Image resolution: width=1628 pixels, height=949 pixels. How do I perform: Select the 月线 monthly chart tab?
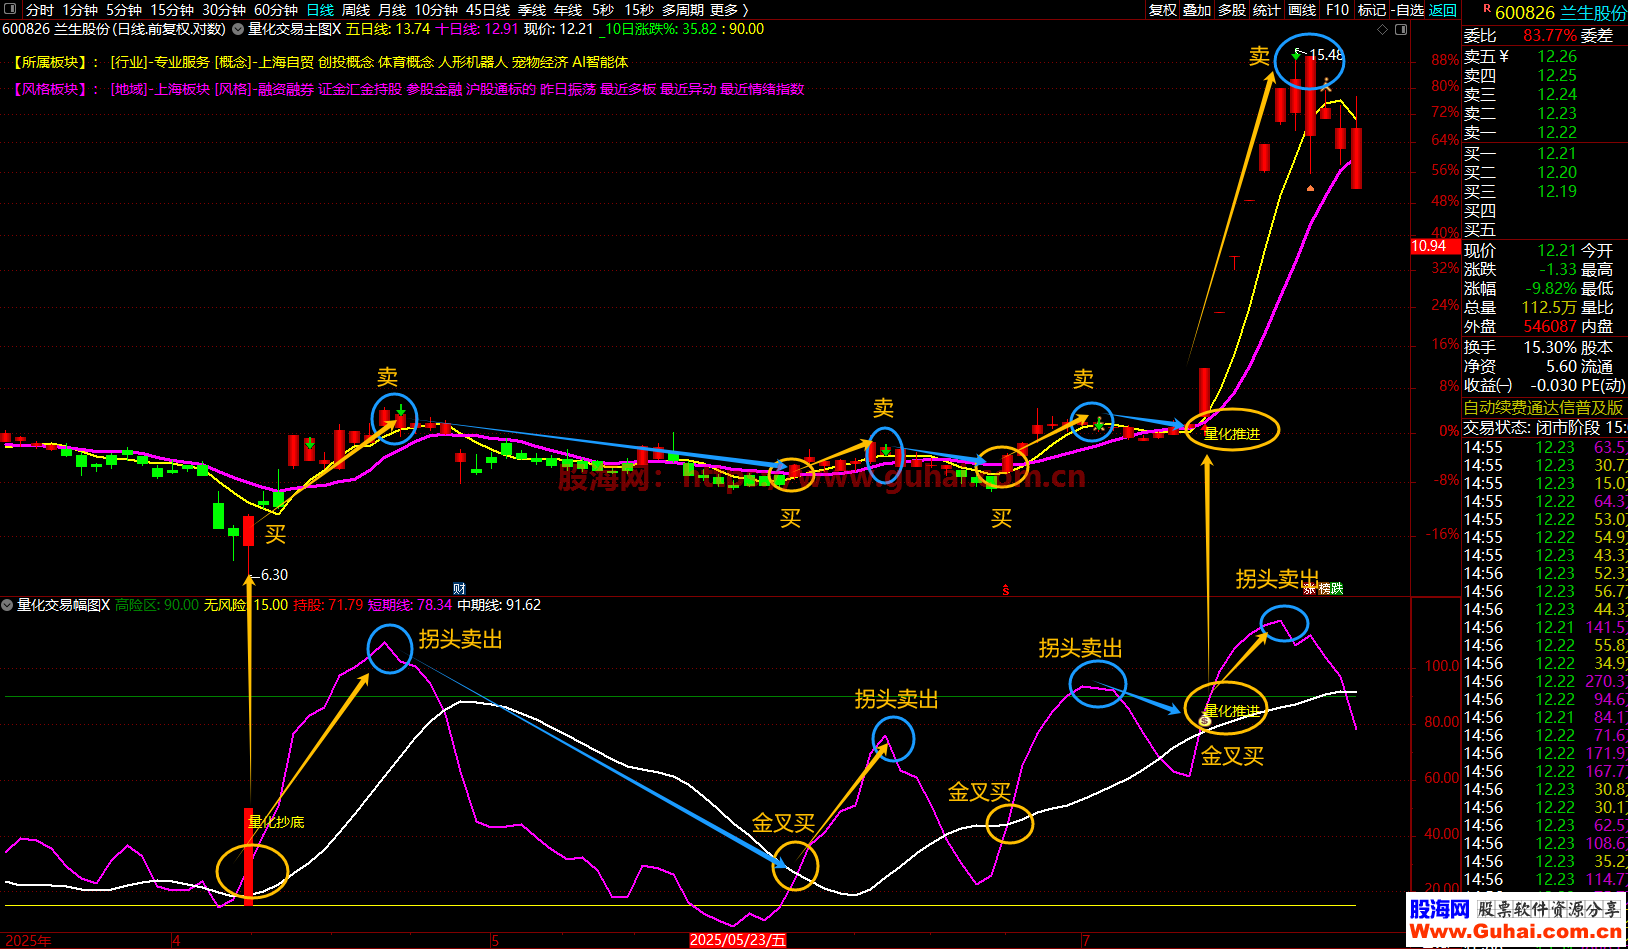(392, 10)
